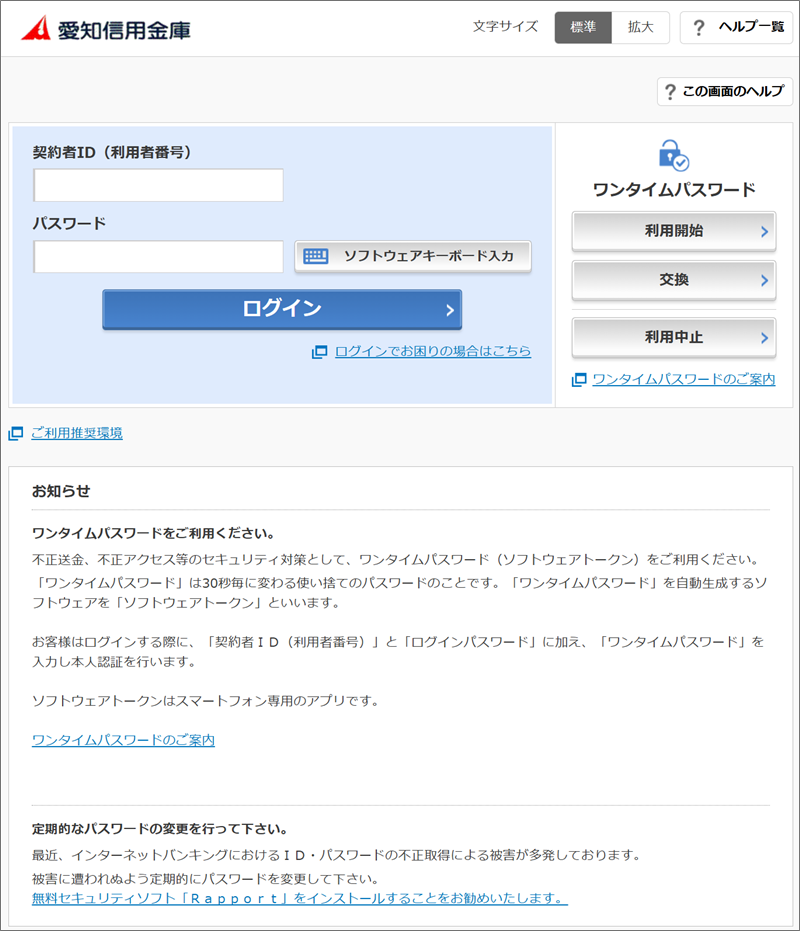800x931 pixels.
Task: Switch text size to 拡大
Action: point(640,27)
